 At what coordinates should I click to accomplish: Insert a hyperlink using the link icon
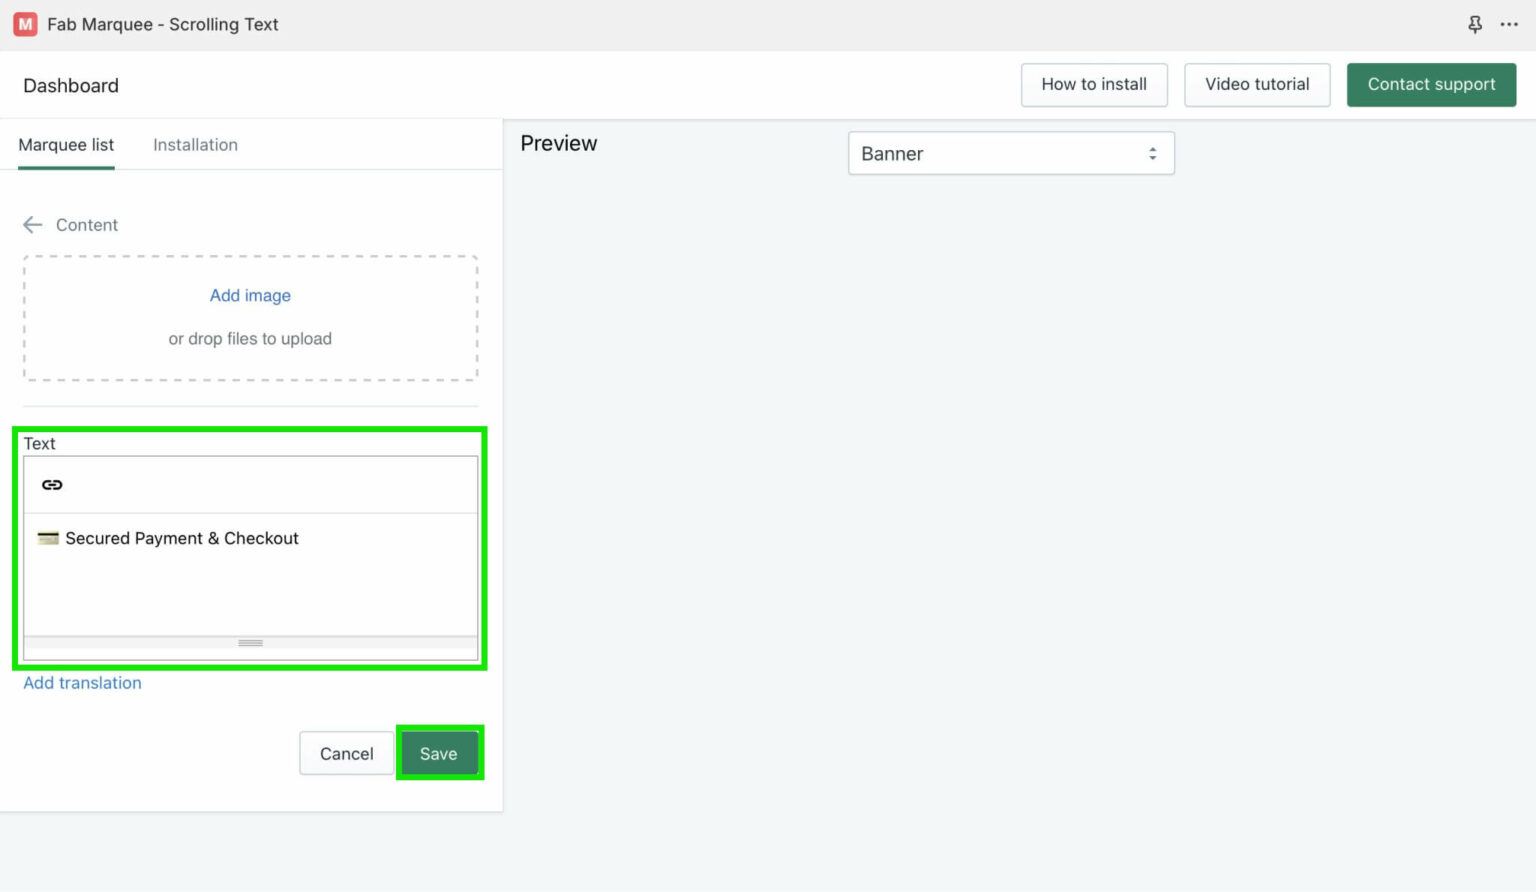[x=50, y=484]
